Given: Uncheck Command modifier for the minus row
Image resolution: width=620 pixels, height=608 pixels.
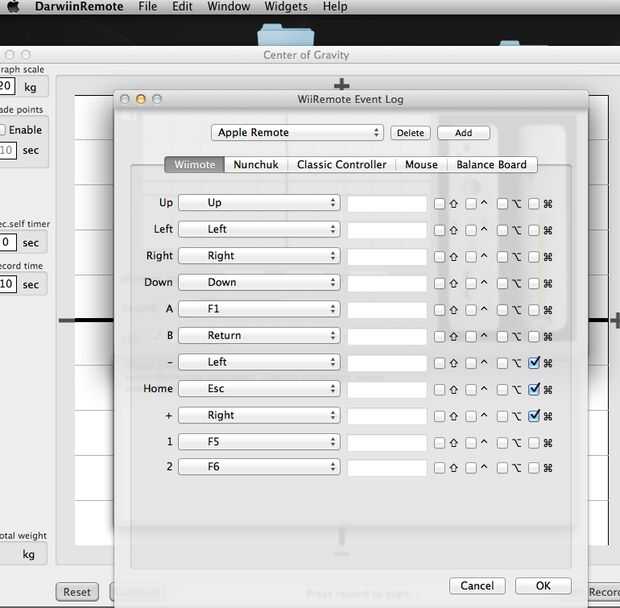Looking at the screenshot, I should tap(534, 363).
